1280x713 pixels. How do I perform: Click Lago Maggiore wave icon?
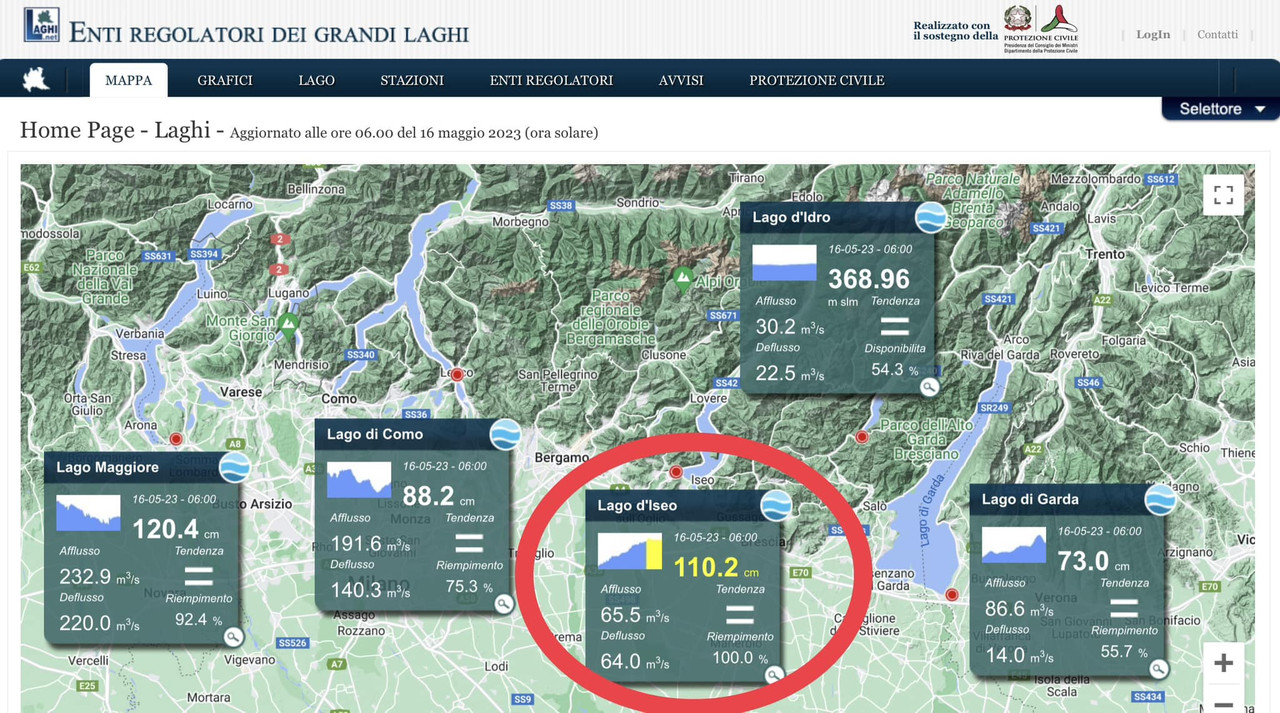(x=235, y=467)
